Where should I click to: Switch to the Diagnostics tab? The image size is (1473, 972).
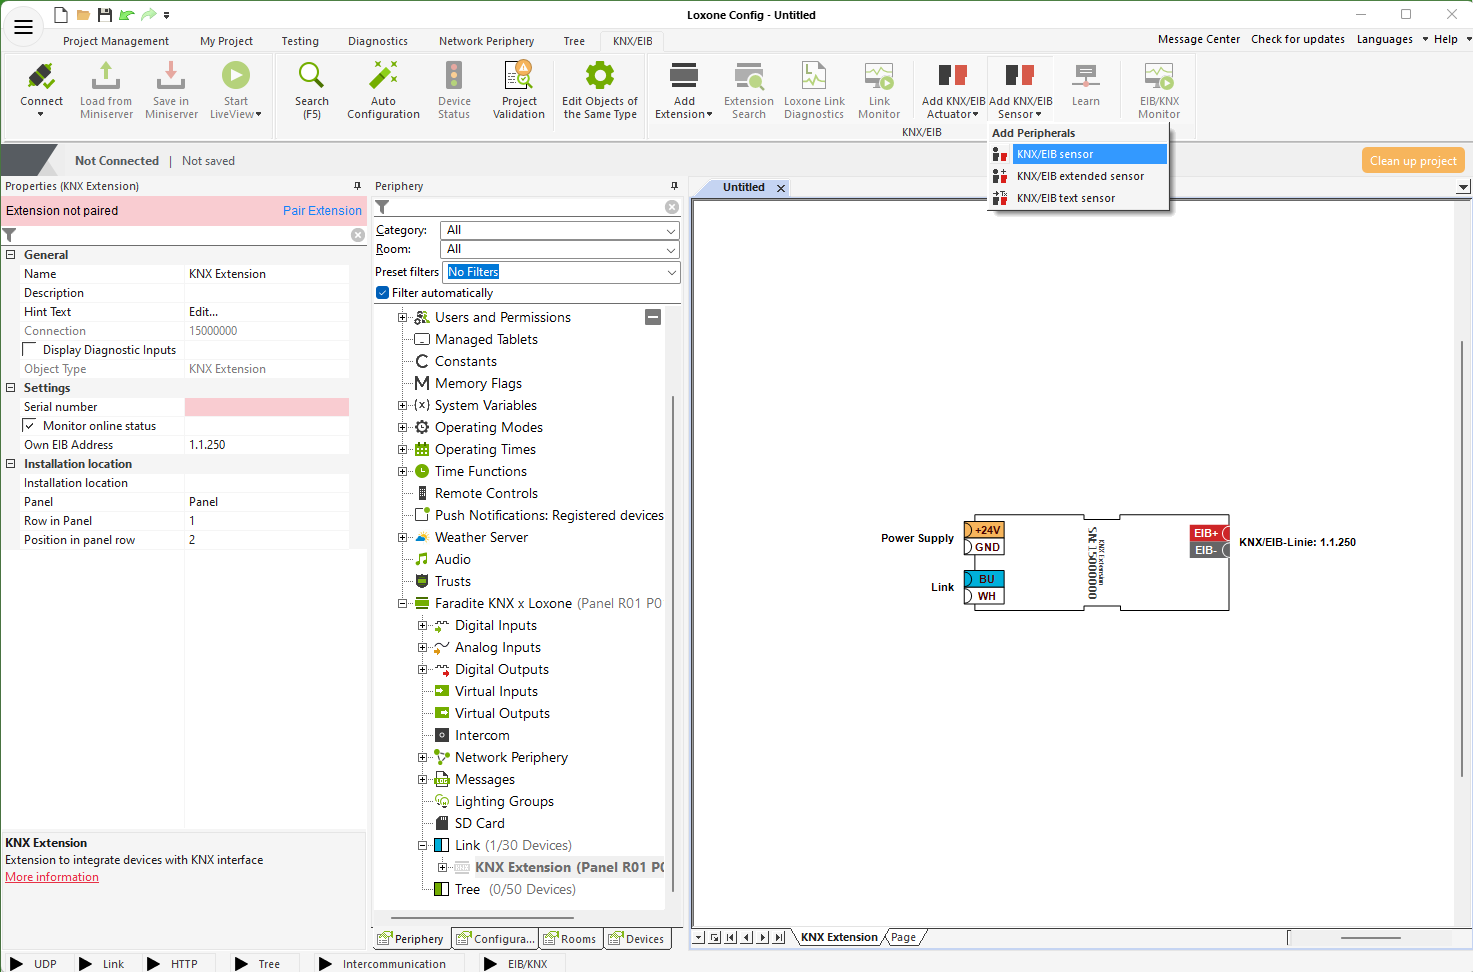pyautogui.click(x=378, y=41)
